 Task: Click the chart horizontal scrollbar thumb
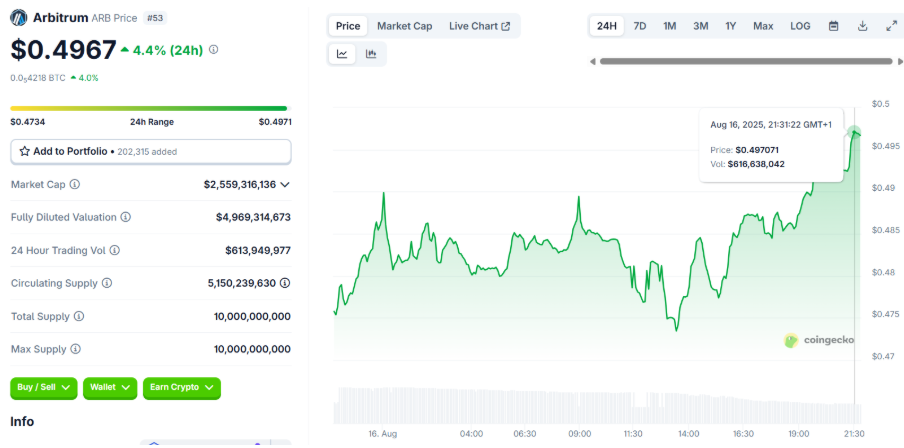[x=746, y=62]
